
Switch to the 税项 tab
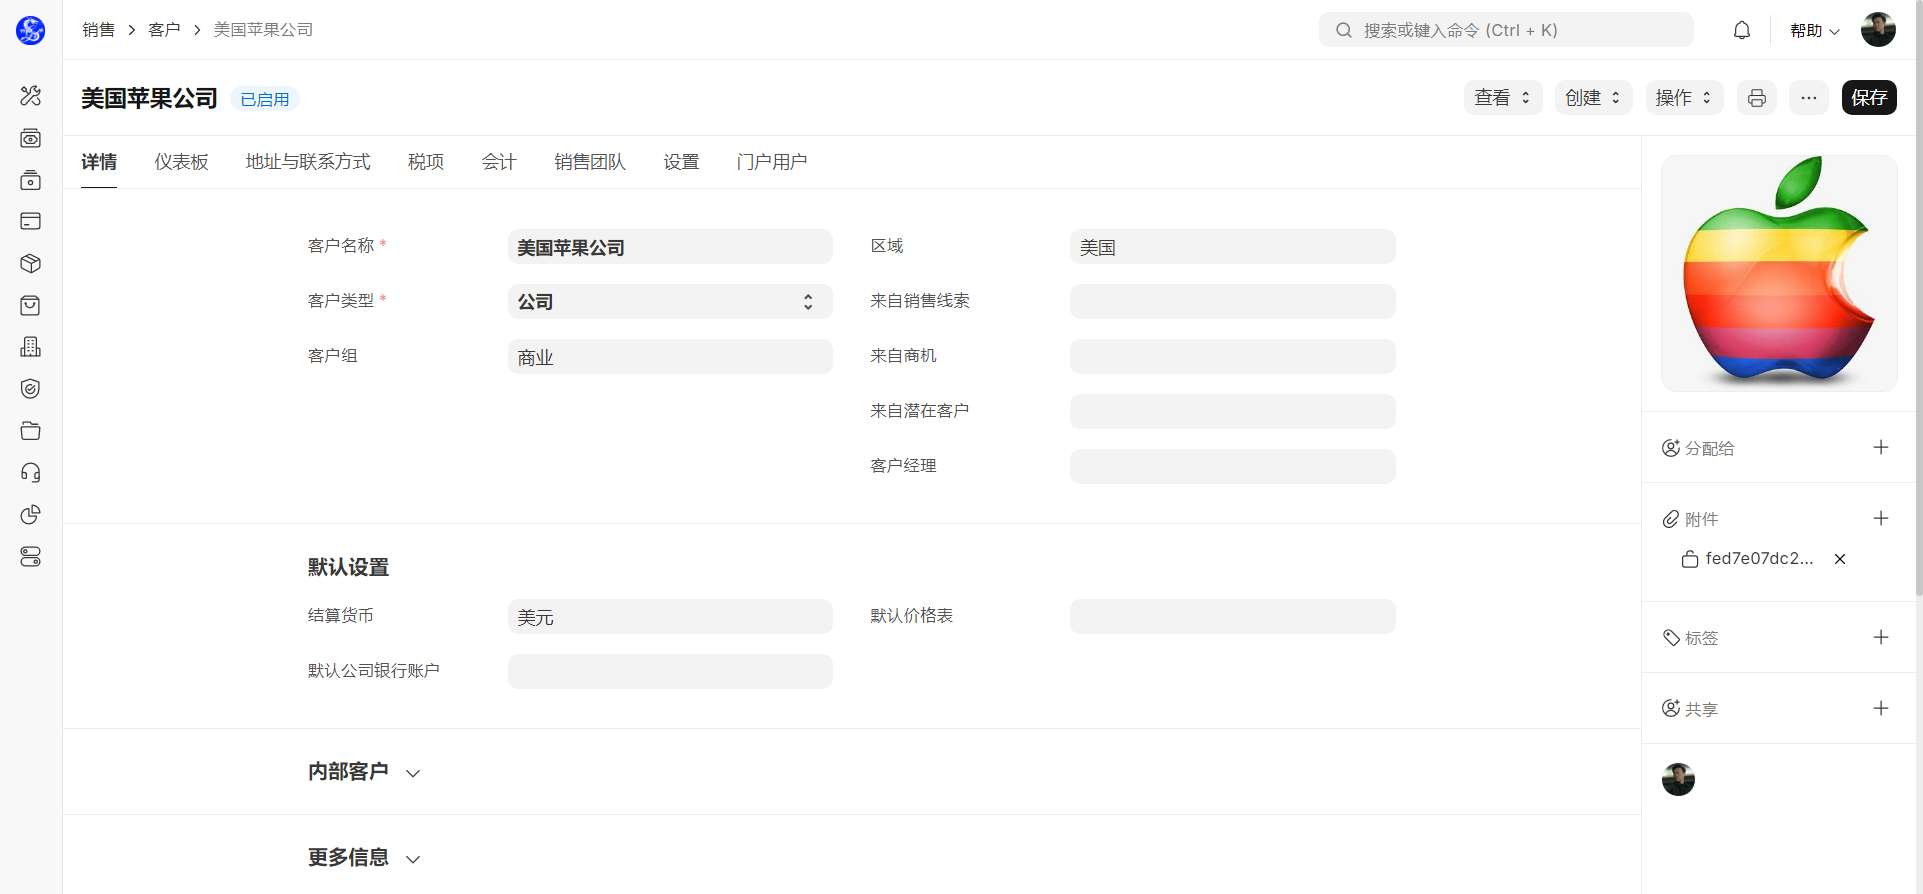click(426, 162)
